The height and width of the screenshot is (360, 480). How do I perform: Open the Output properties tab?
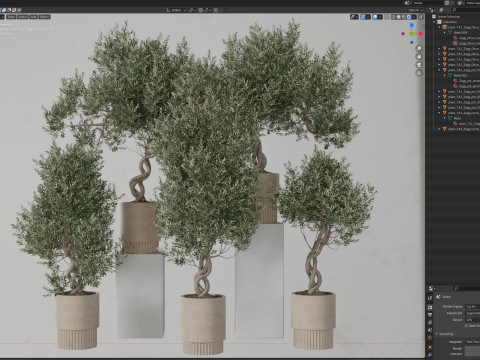tap(430, 315)
